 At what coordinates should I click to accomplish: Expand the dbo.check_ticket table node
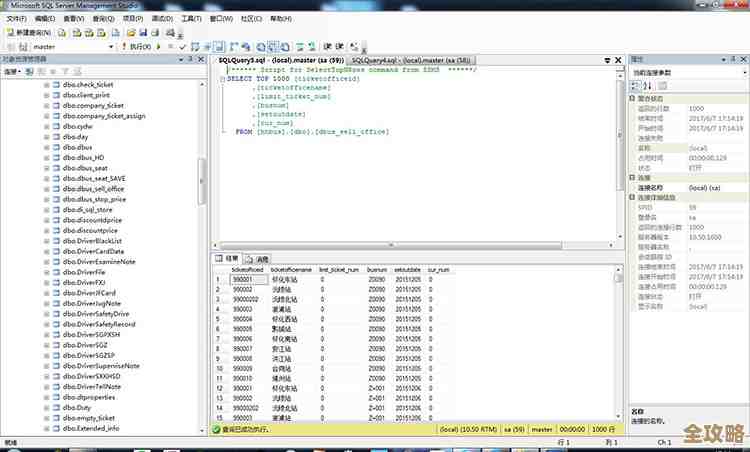(x=45, y=85)
